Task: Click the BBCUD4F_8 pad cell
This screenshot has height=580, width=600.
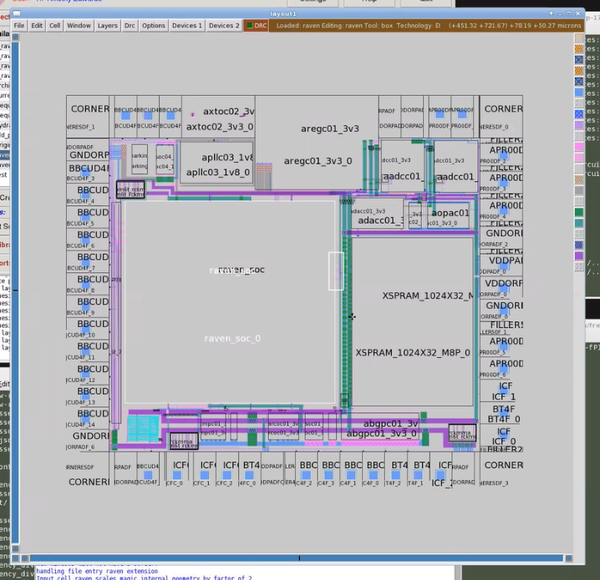Action: 88,283
